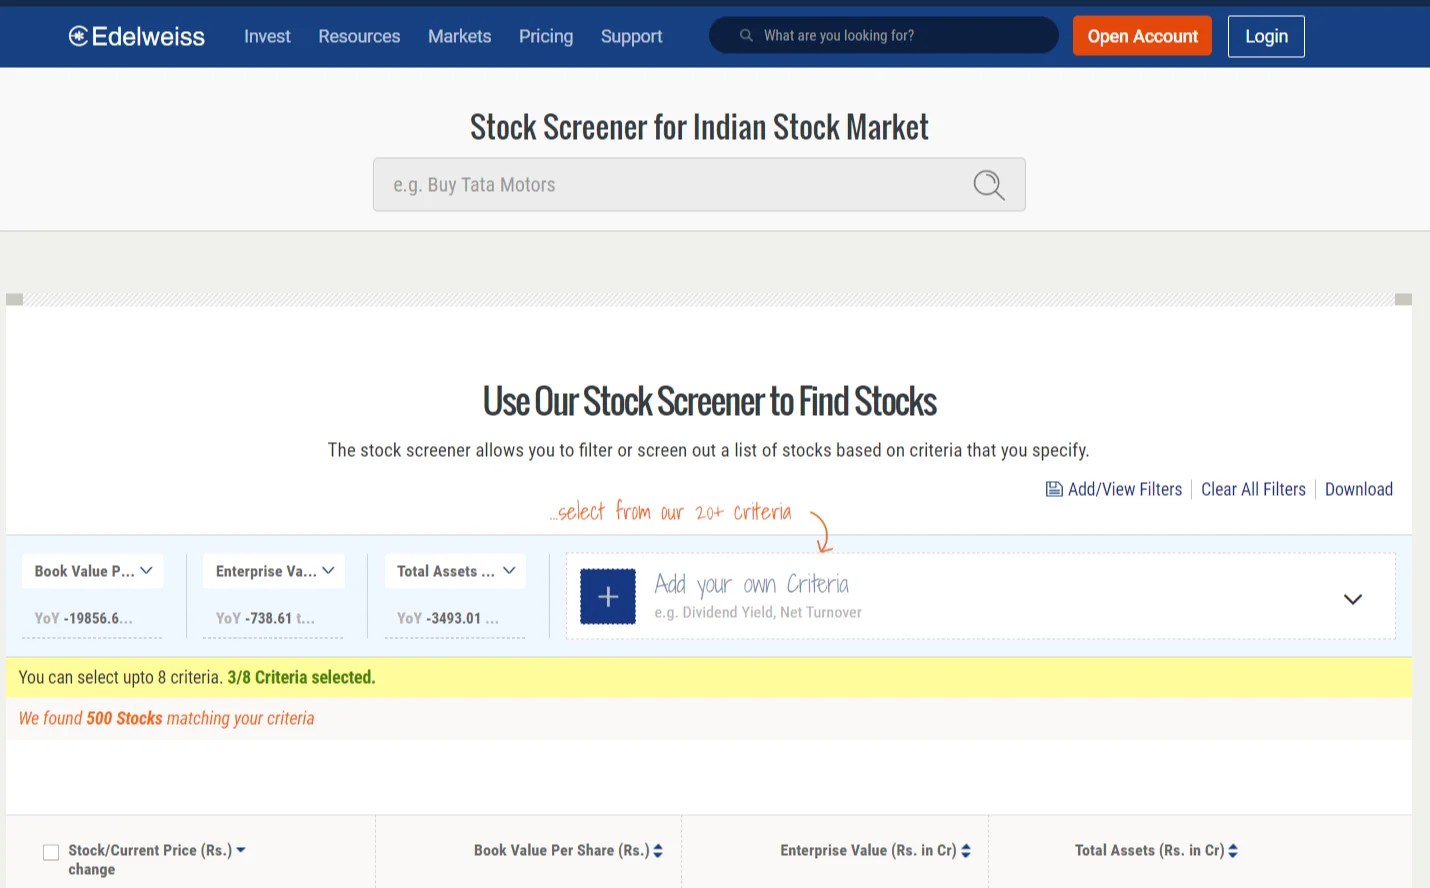The width and height of the screenshot is (1430, 888).
Task: Expand the Add your own Criteria chevron
Action: (x=1352, y=598)
